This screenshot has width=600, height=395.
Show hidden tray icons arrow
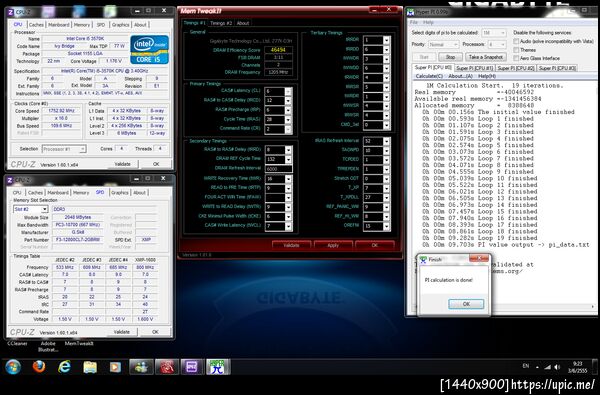537,367
